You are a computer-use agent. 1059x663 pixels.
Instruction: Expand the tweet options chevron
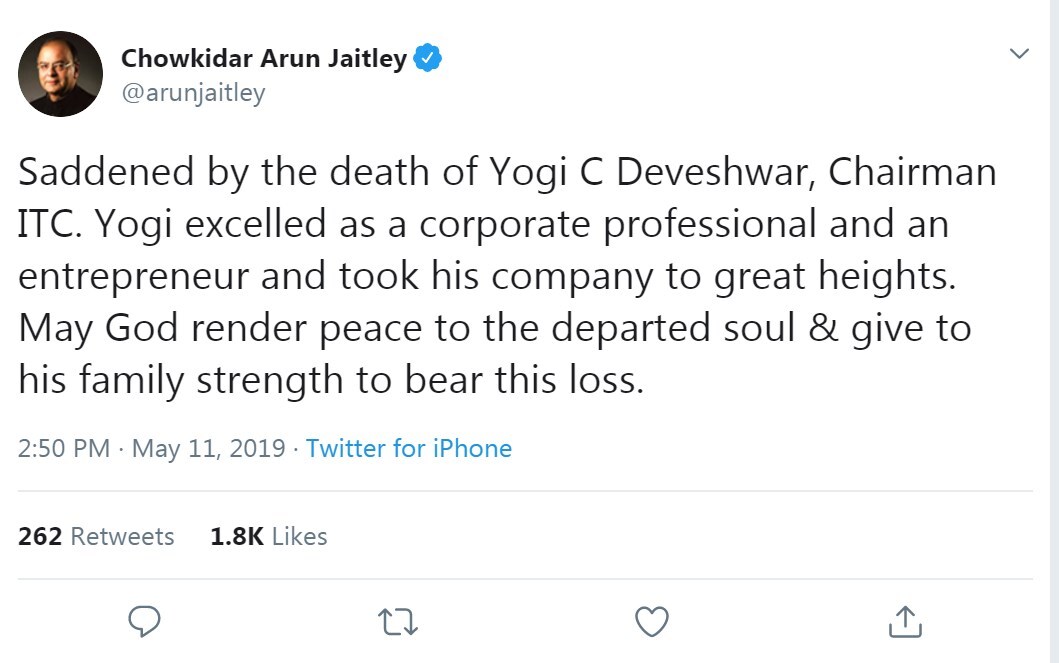click(x=1019, y=54)
